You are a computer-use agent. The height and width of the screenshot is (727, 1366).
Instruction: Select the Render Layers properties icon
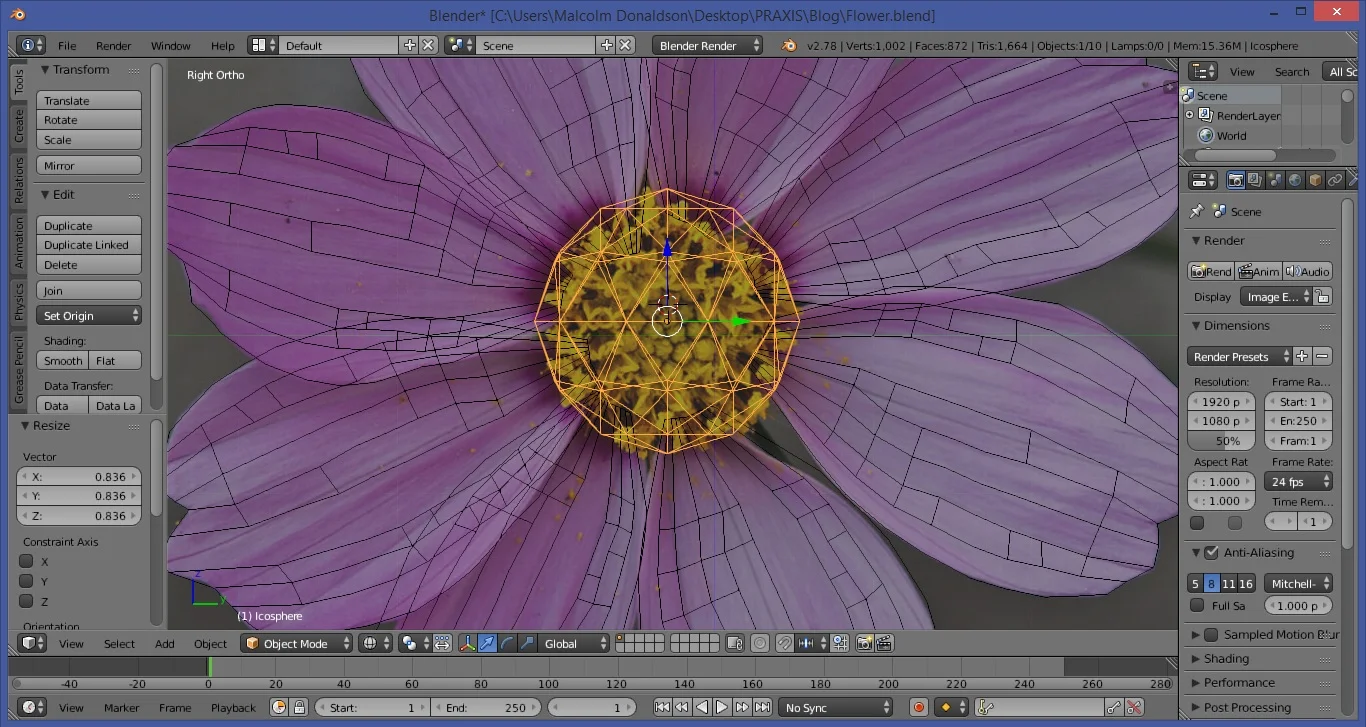click(x=1256, y=179)
